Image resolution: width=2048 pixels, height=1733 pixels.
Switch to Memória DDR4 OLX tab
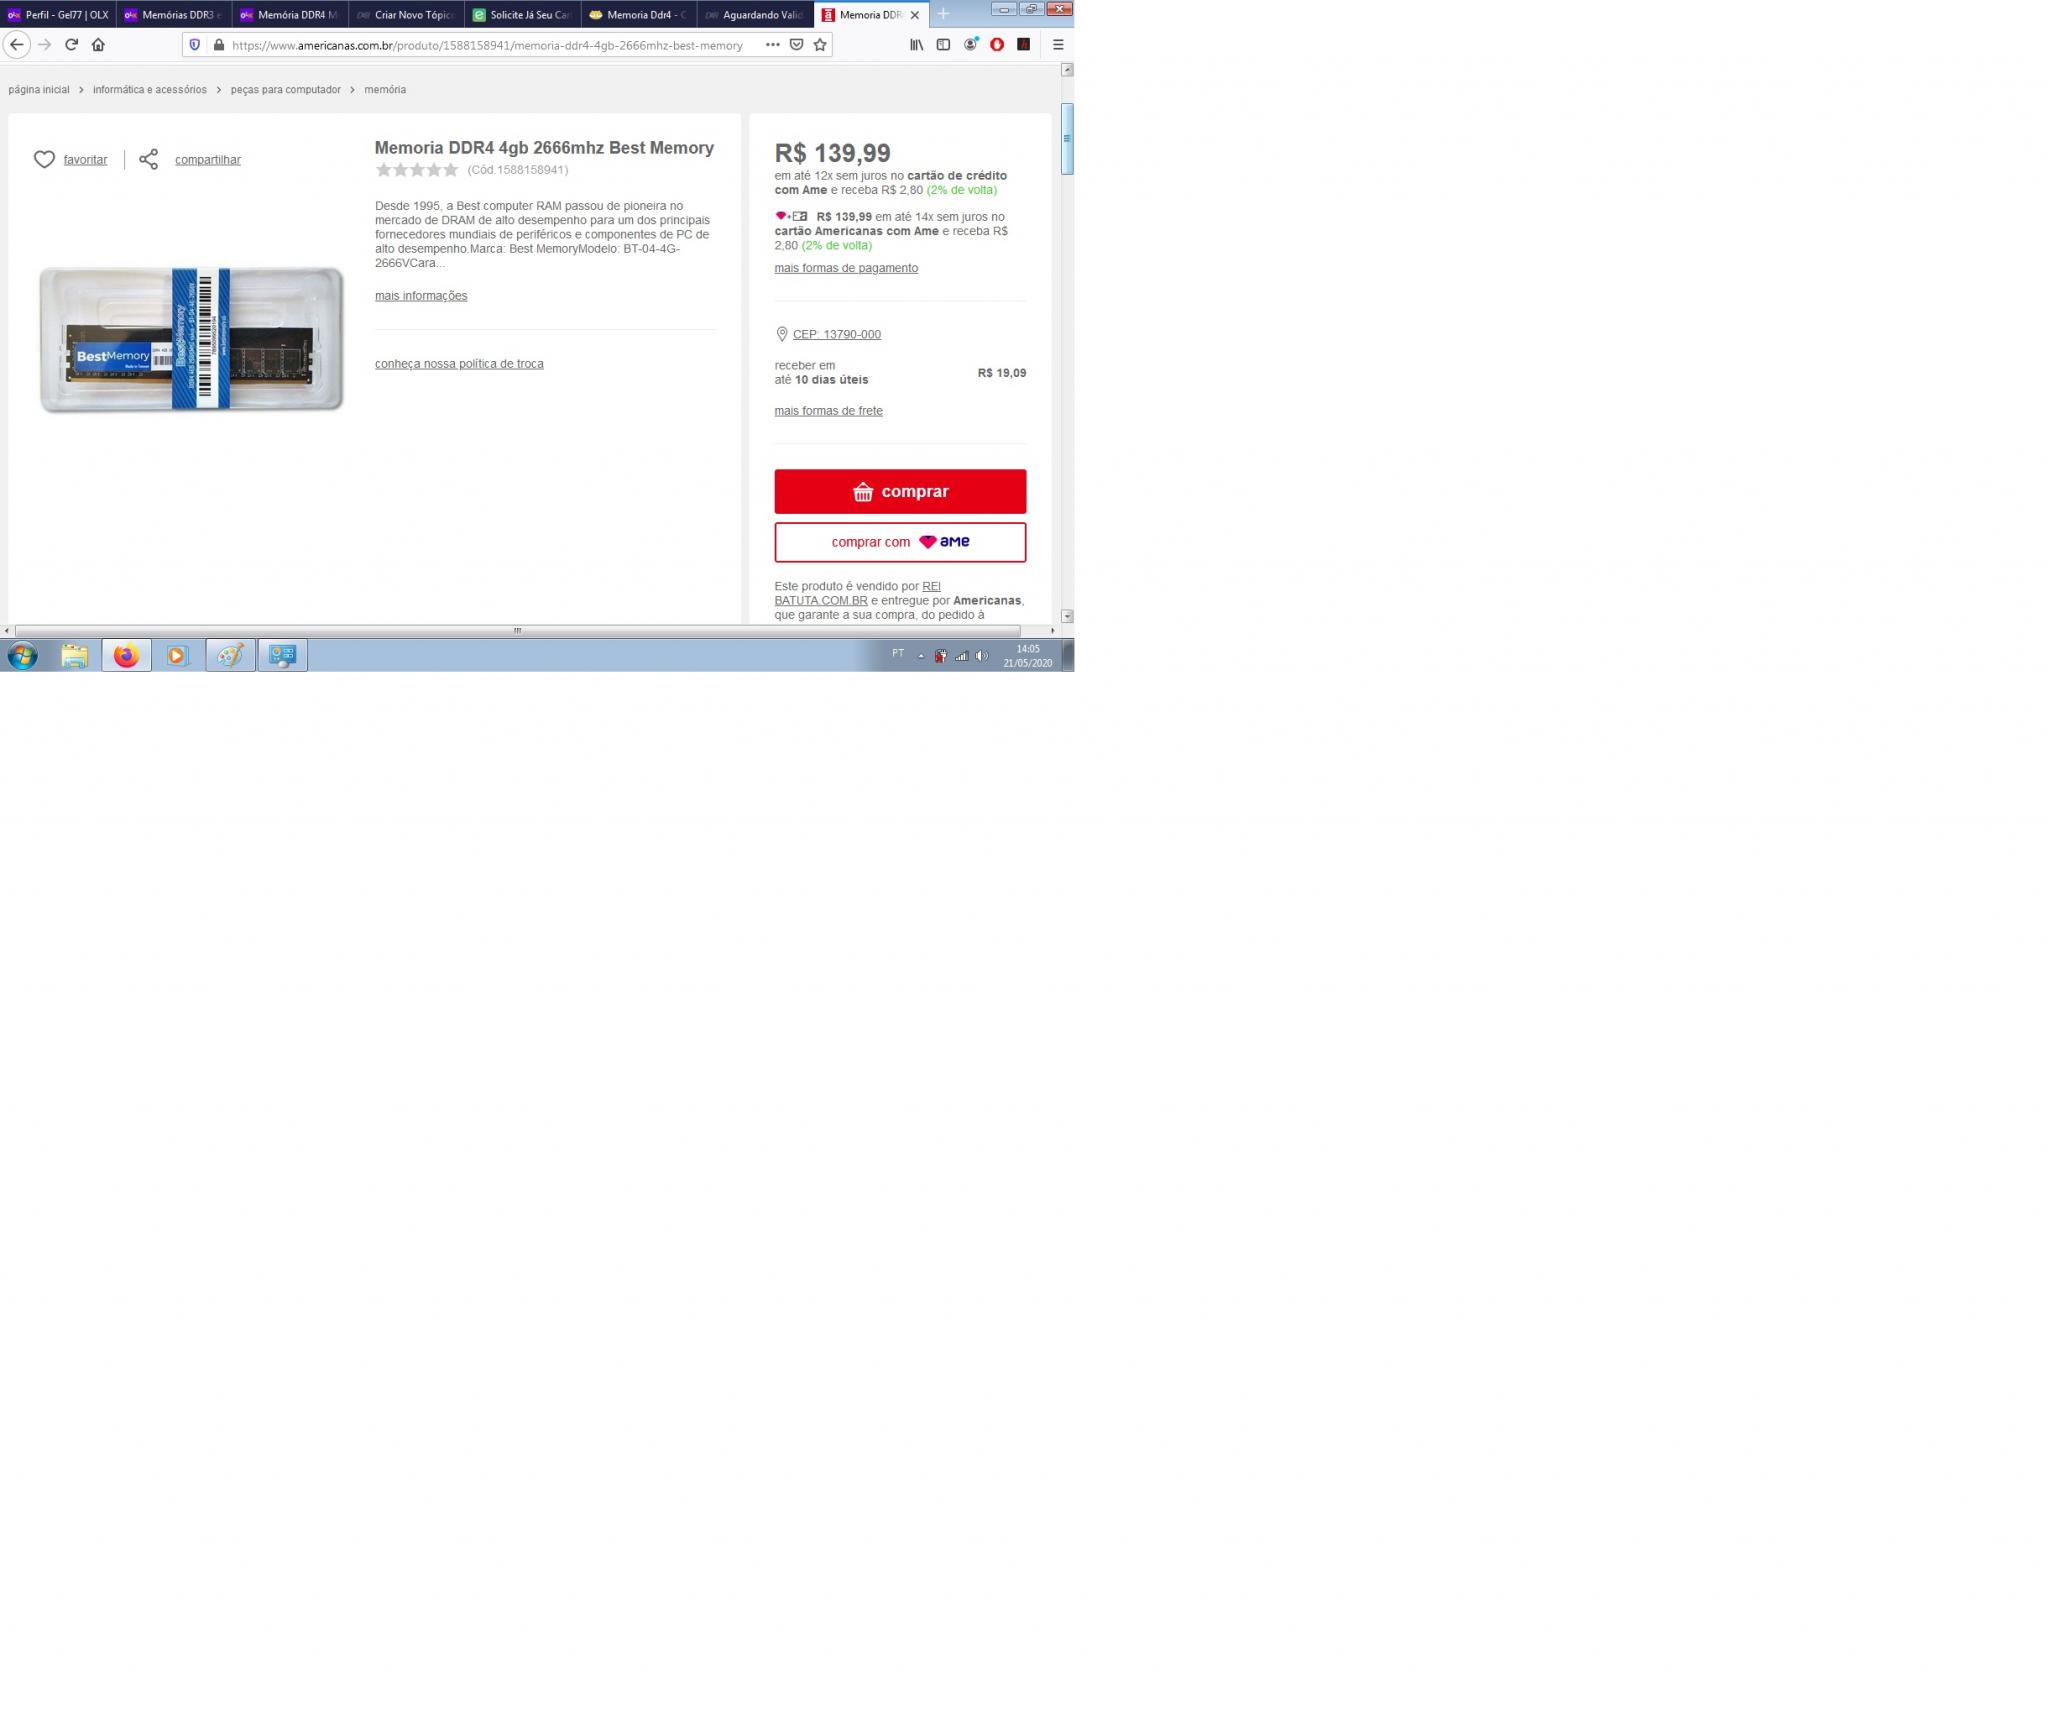pos(290,15)
